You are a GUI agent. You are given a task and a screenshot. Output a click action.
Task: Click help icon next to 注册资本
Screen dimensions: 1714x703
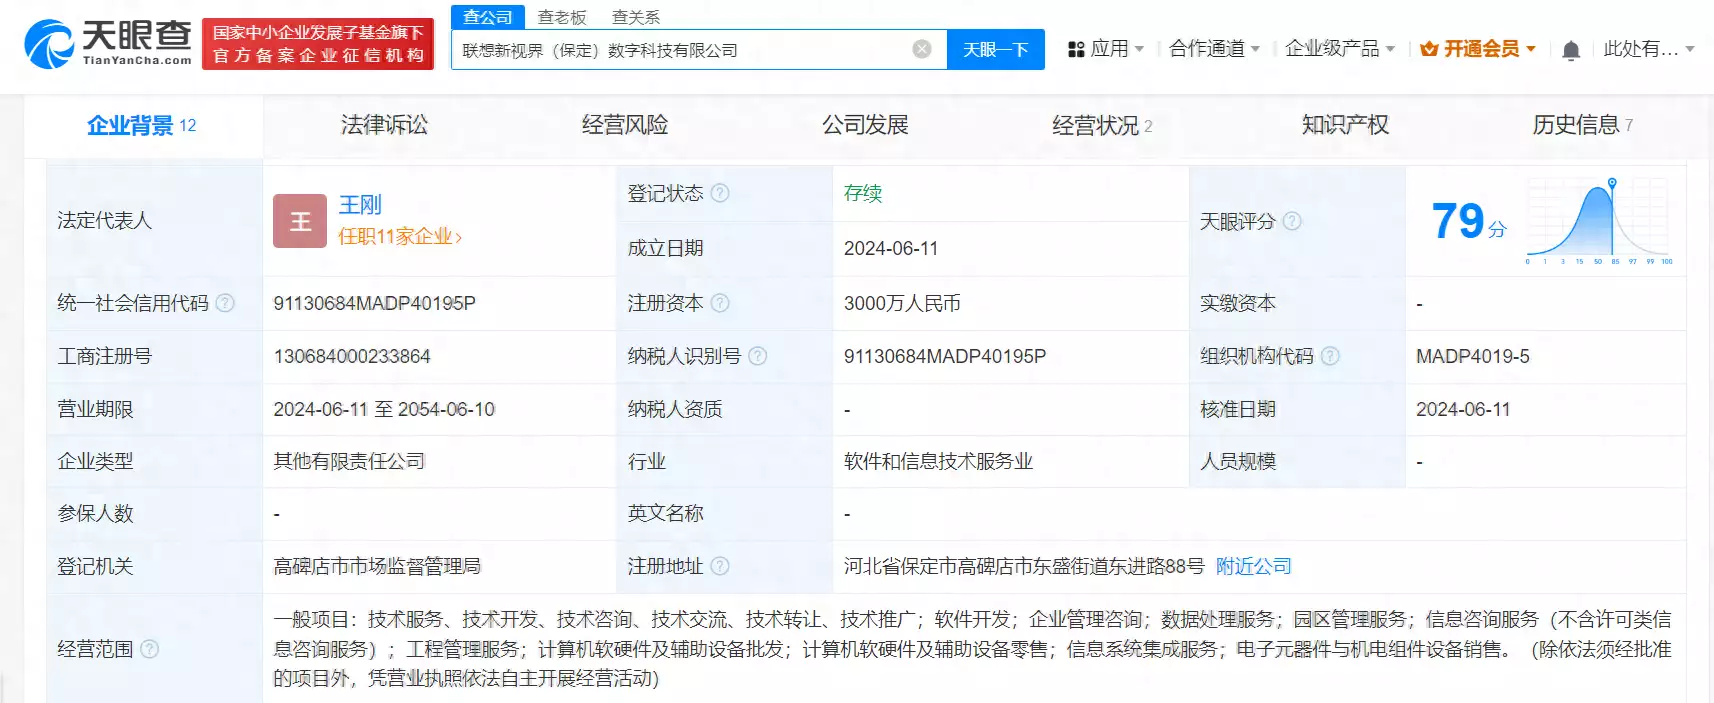tap(720, 303)
